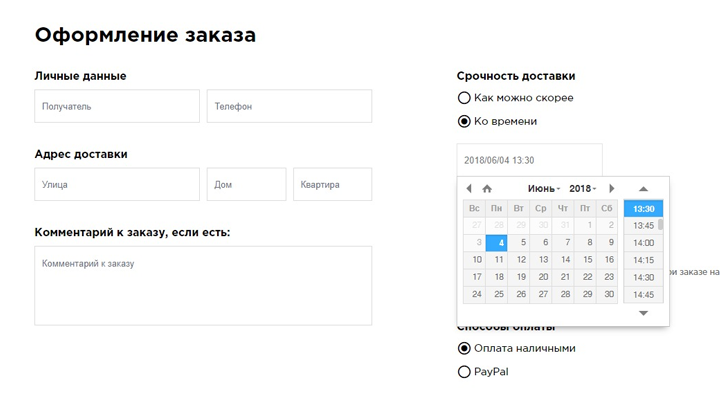
Task: Click the down arrow below time list
Action: tap(643, 313)
